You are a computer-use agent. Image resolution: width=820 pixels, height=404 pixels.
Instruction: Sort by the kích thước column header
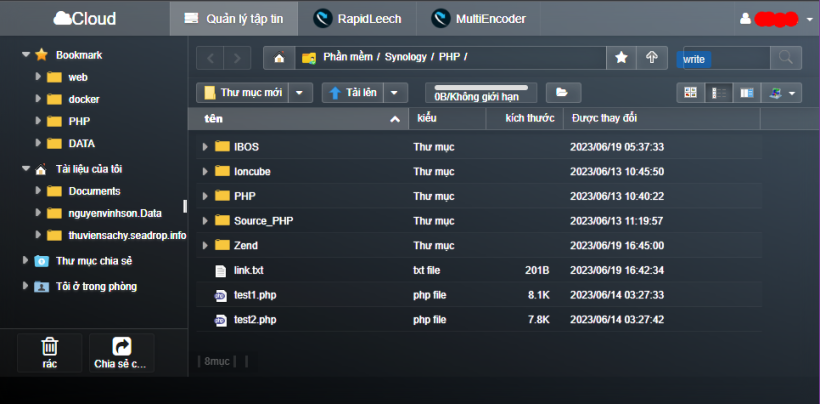coord(525,119)
